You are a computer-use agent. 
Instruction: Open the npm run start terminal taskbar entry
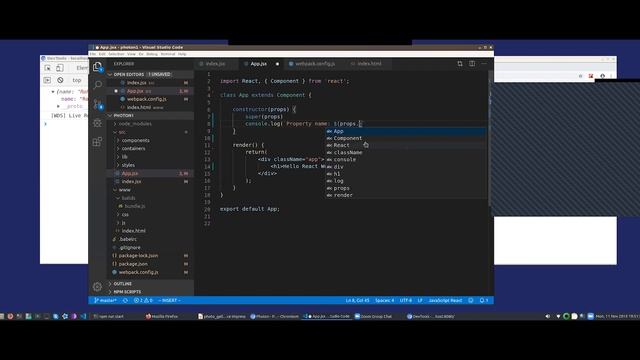(x=109, y=316)
